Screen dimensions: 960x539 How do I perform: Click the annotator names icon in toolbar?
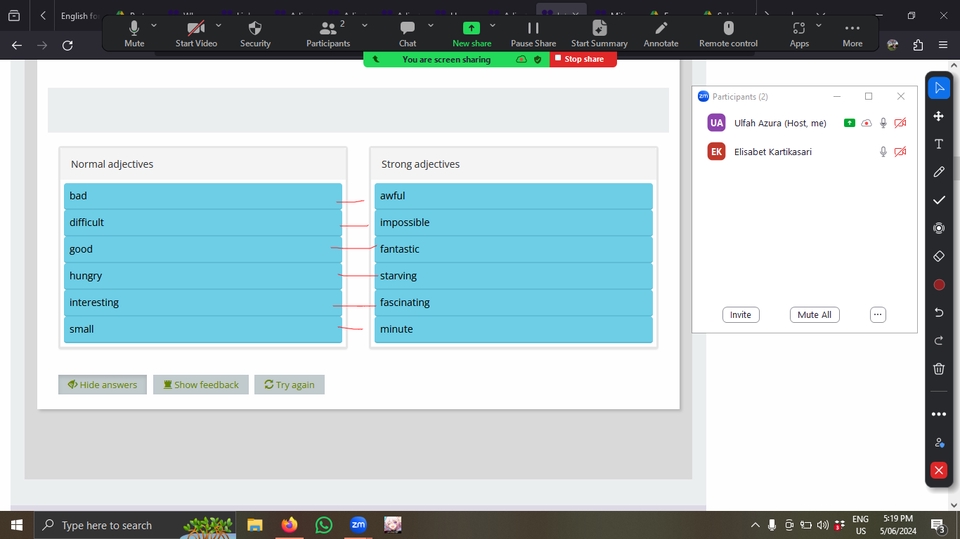click(939, 442)
